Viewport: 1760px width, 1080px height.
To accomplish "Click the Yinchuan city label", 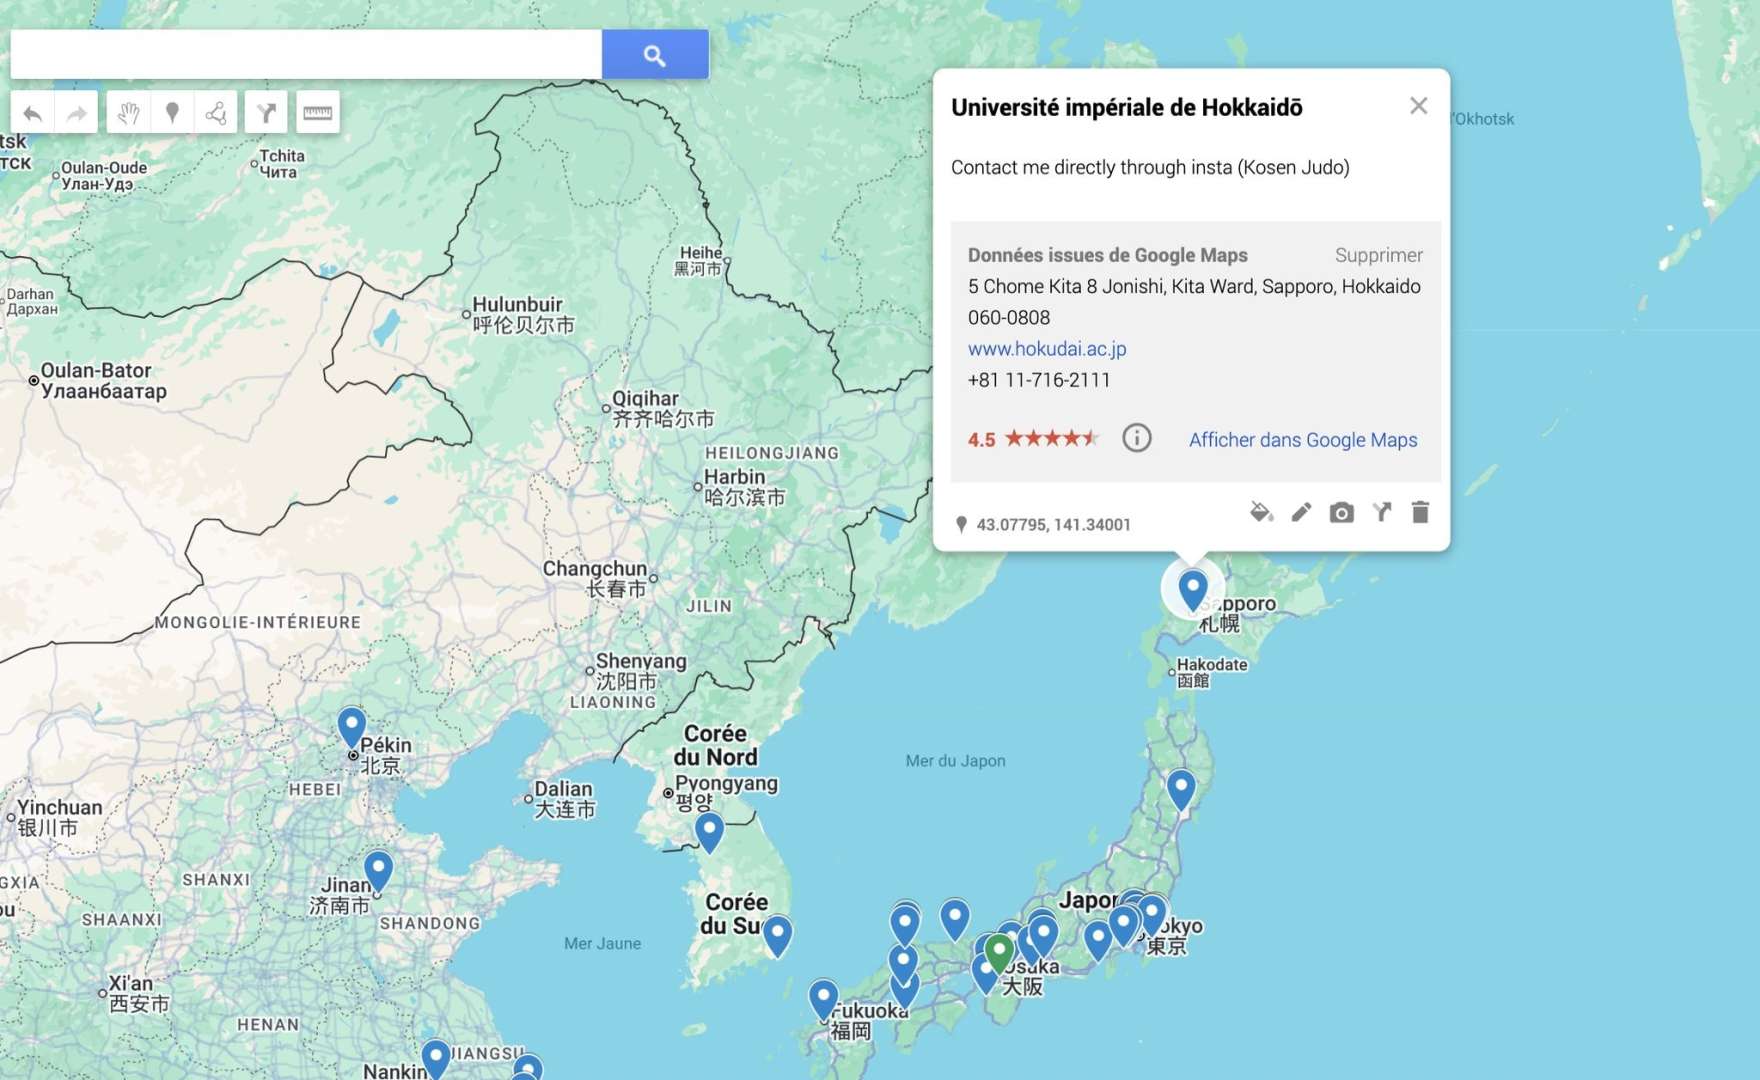I will tap(59, 817).
